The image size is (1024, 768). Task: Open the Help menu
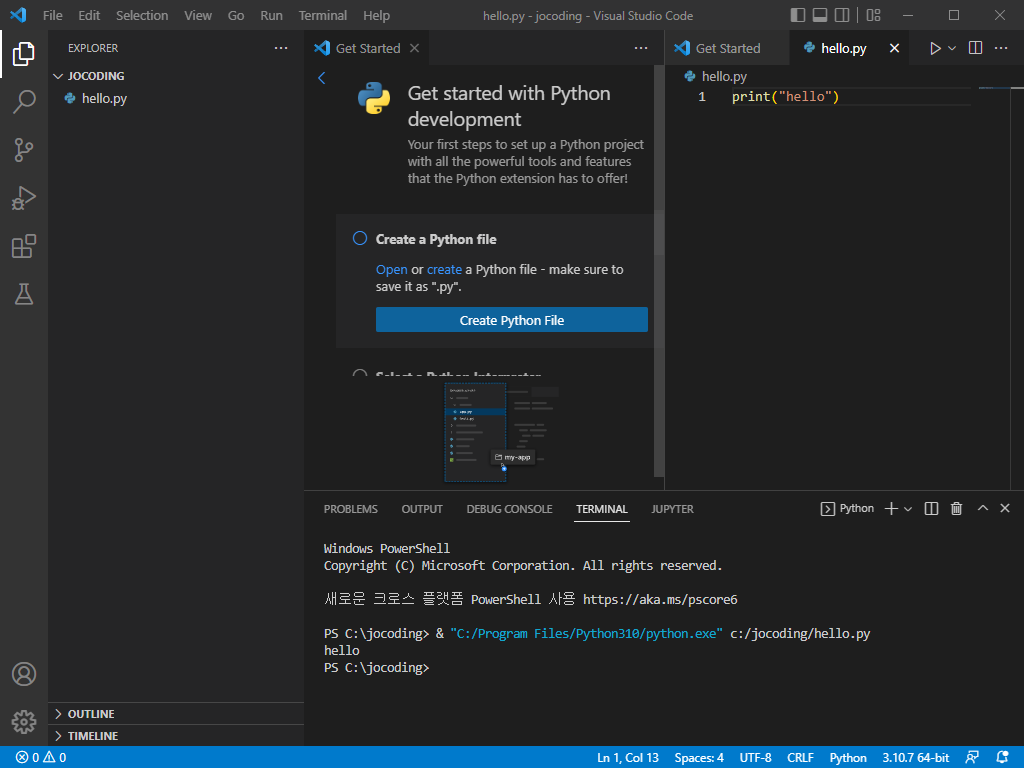376,15
